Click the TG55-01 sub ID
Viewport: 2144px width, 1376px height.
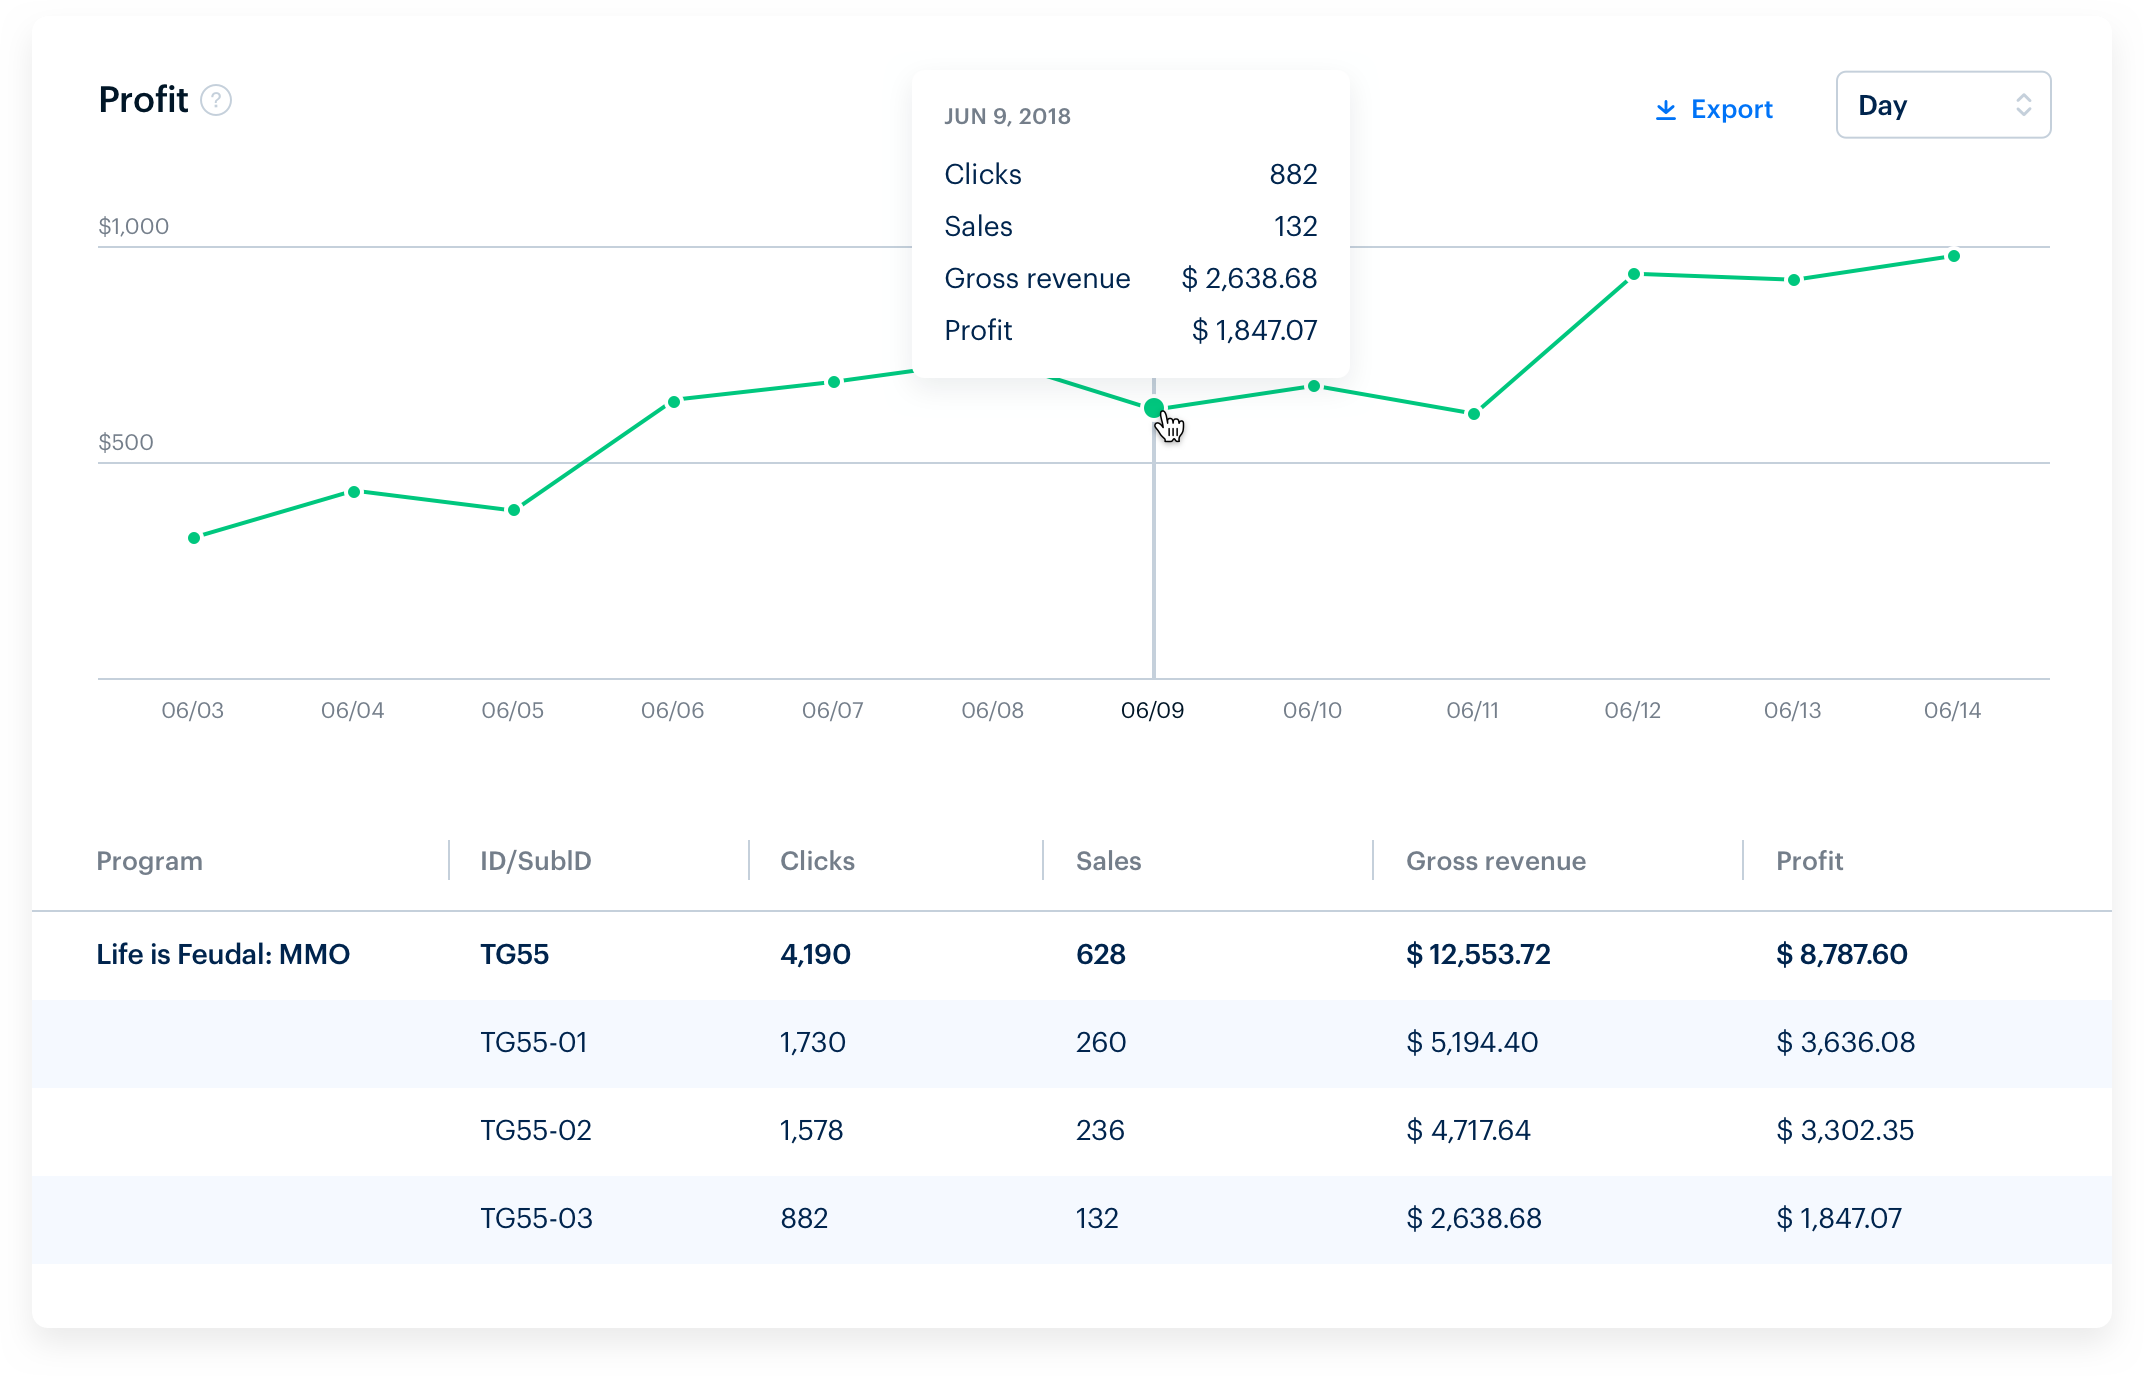[x=534, y=1042]
